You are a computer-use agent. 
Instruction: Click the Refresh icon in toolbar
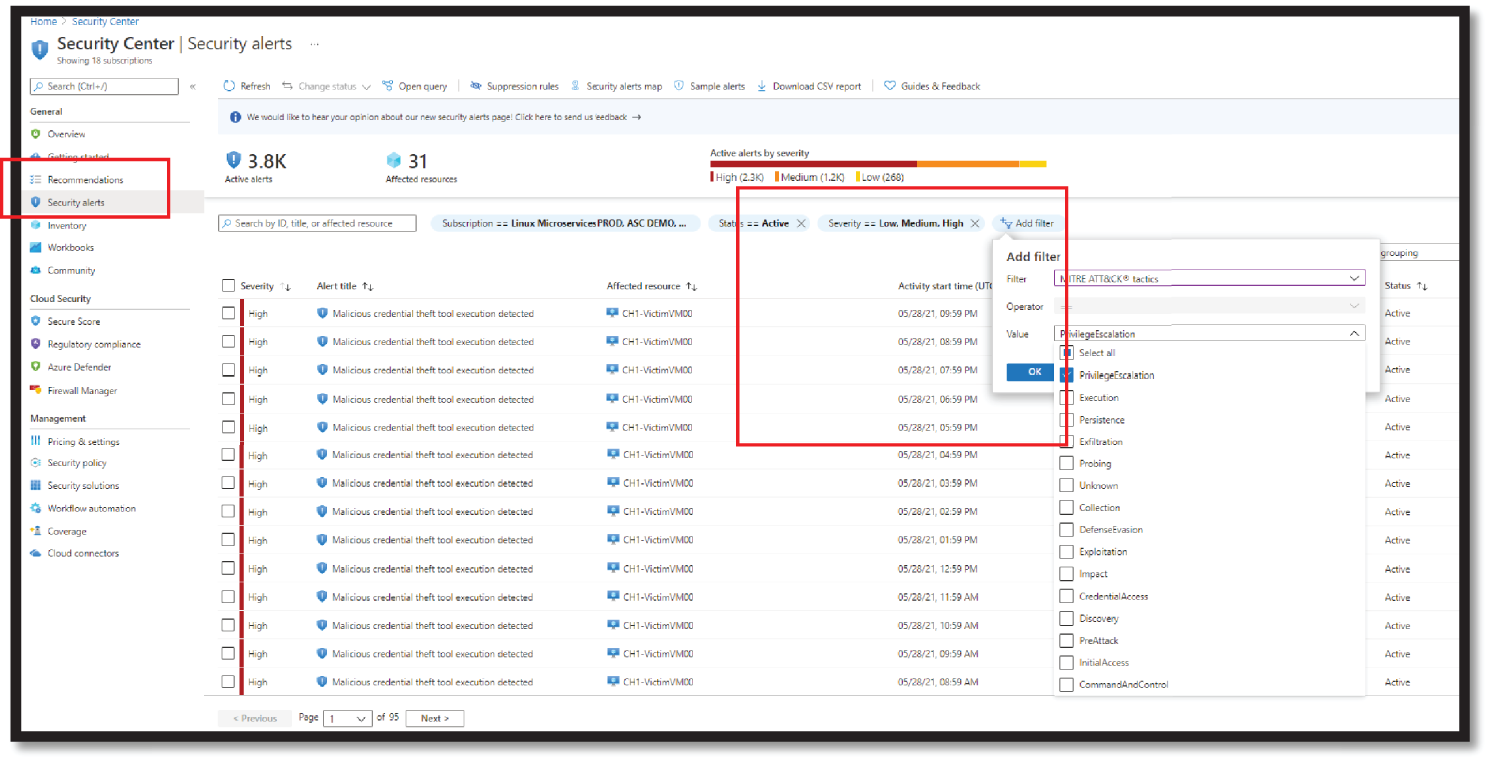click(x=229, y=86)
